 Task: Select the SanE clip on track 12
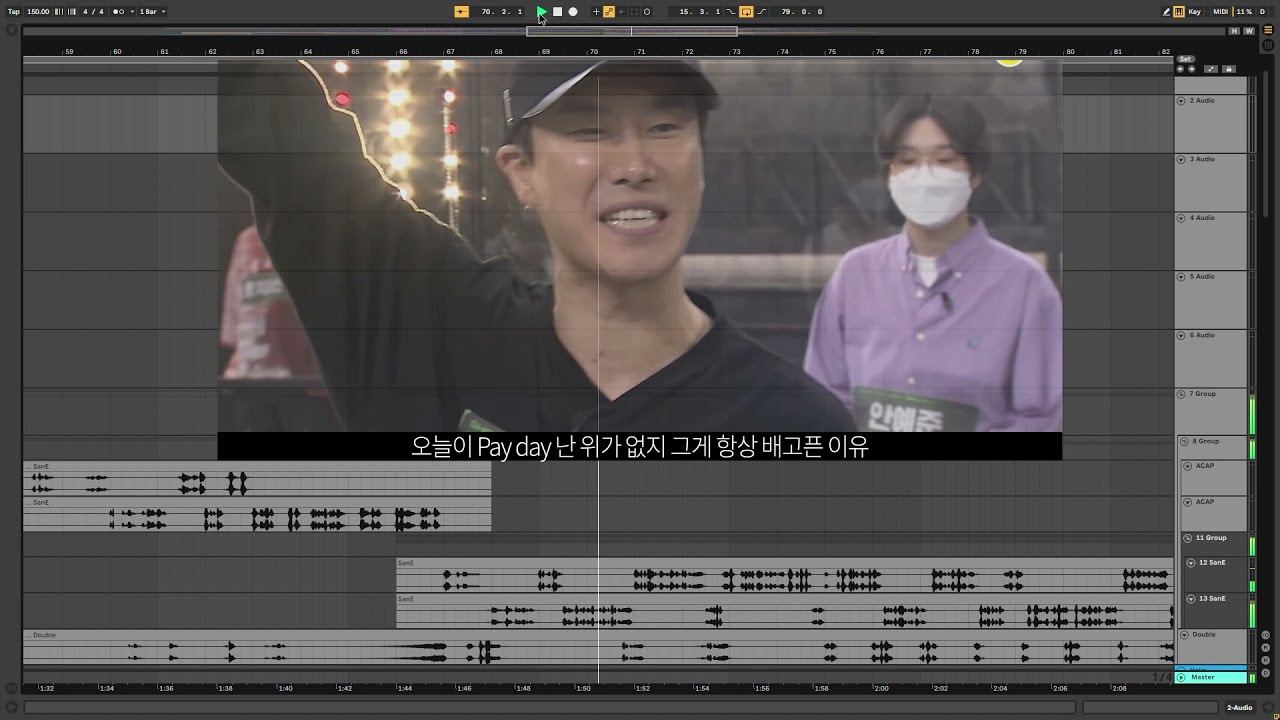pos(785,575)
